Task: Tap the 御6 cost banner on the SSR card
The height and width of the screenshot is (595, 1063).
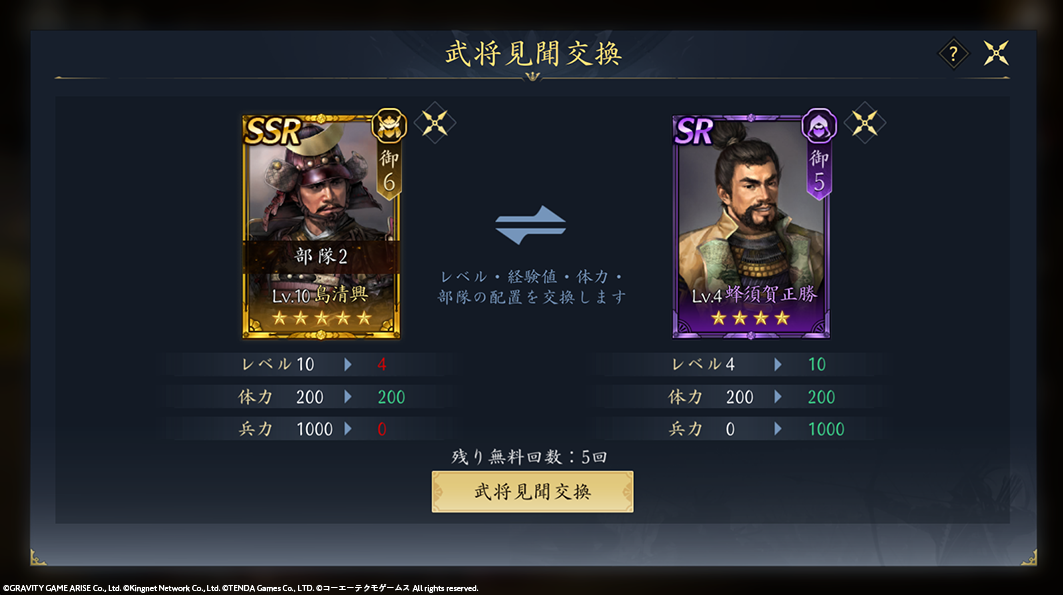Action: [x=388, y=173]
